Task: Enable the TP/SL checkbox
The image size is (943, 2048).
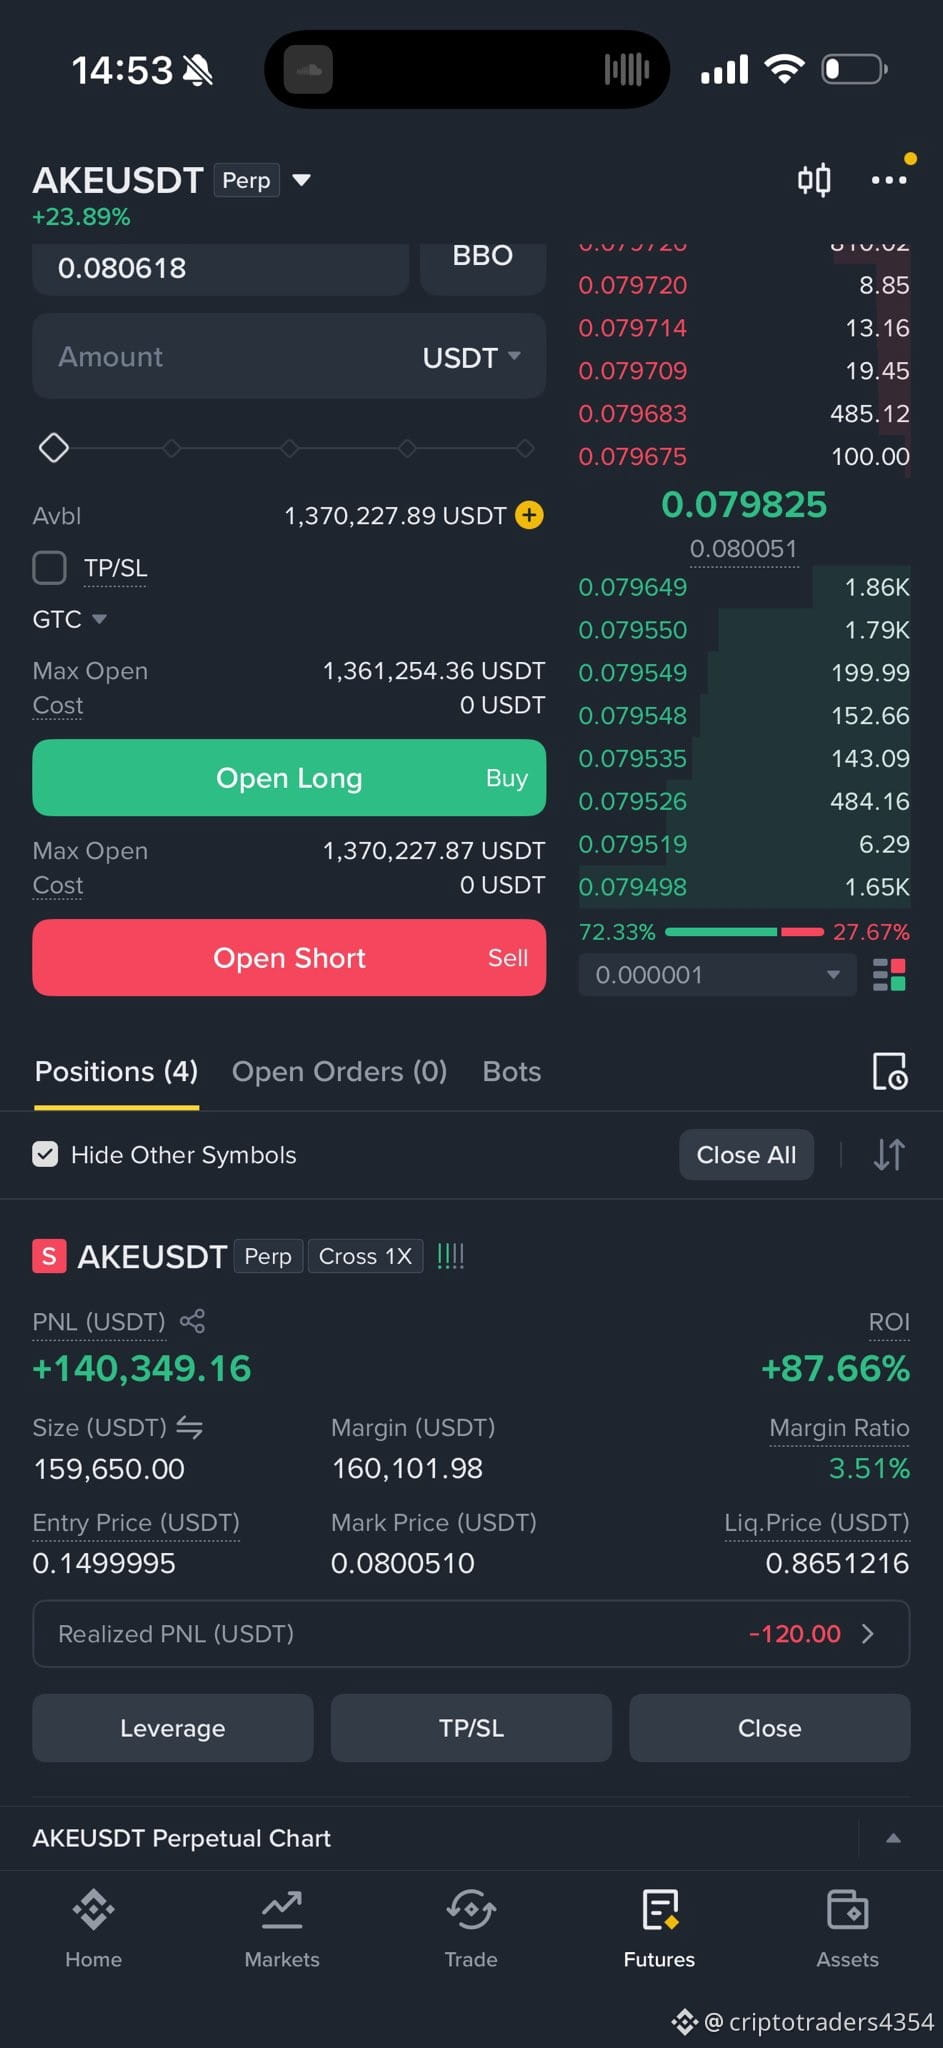Action: 49,568
